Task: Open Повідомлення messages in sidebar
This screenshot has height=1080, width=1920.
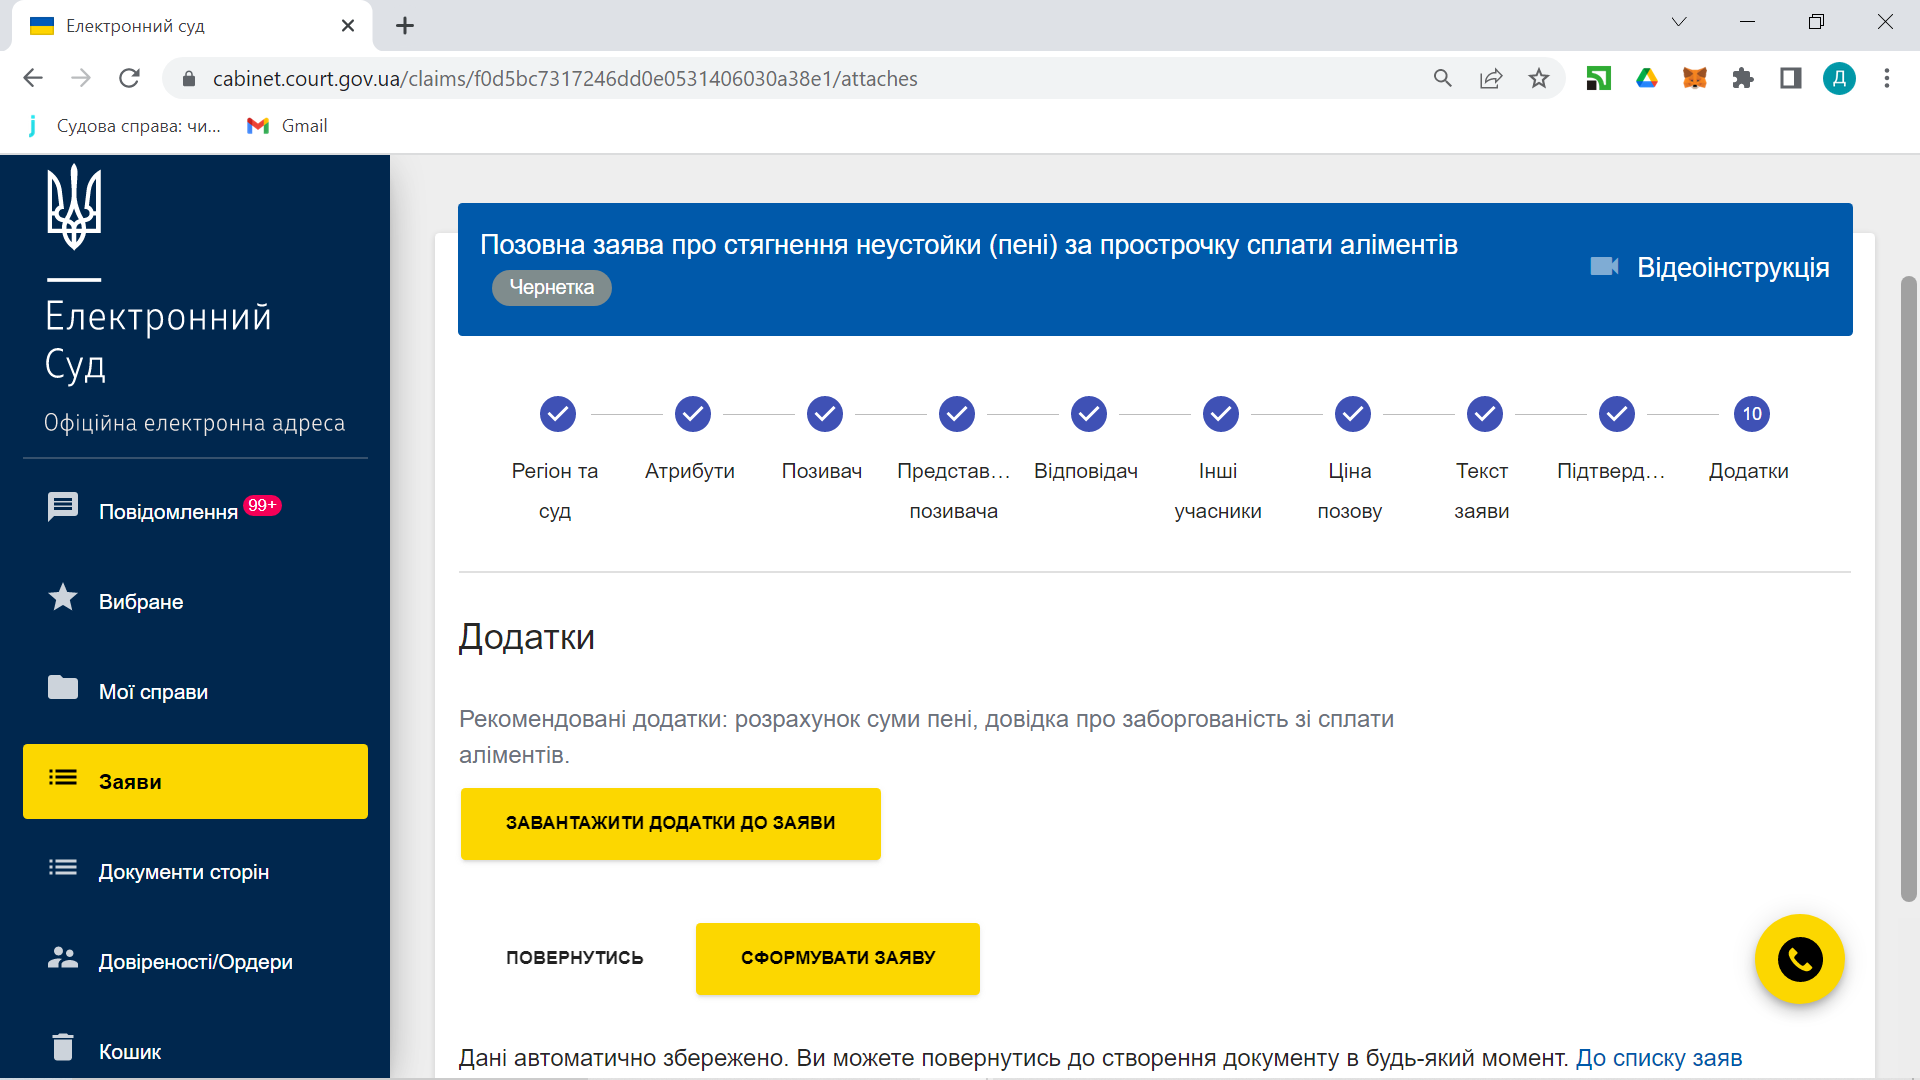Action: click(x=167, y=511)
